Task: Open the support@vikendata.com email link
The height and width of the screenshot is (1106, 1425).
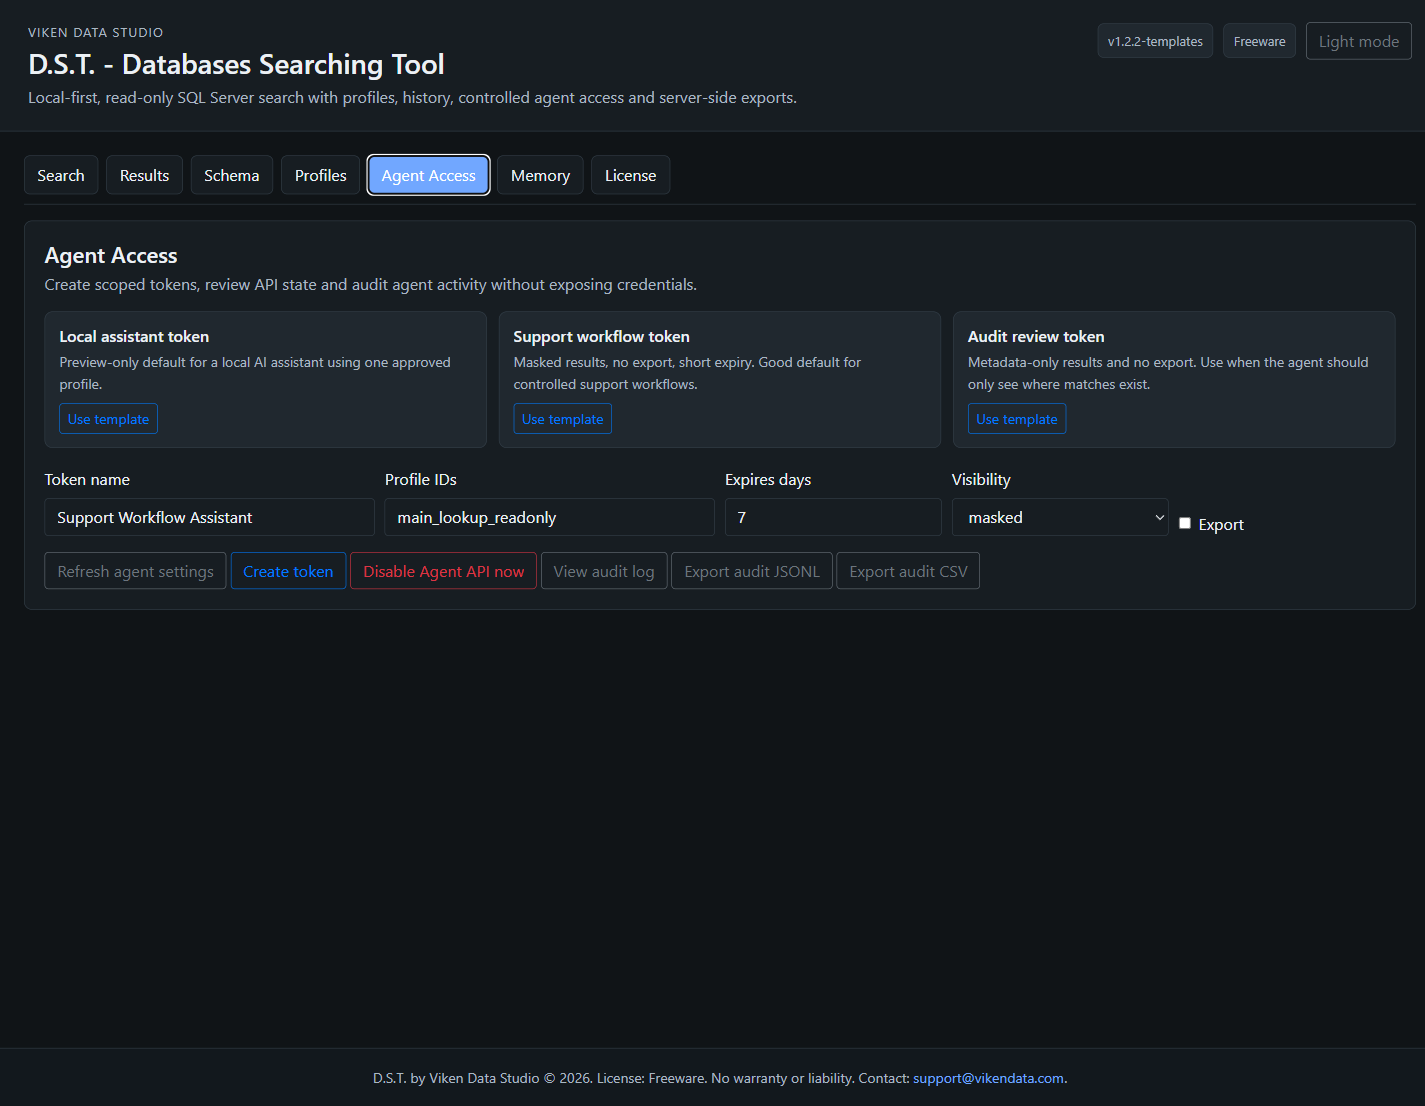Action: click(x=988, y=1078)
